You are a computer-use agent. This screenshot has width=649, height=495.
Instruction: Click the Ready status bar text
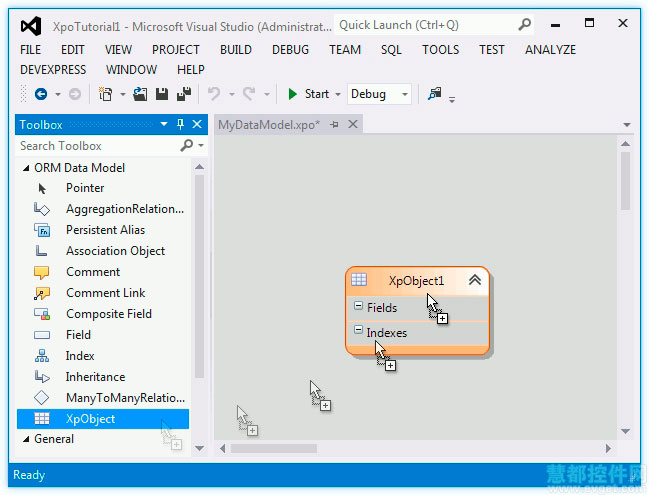pos(29,475)
